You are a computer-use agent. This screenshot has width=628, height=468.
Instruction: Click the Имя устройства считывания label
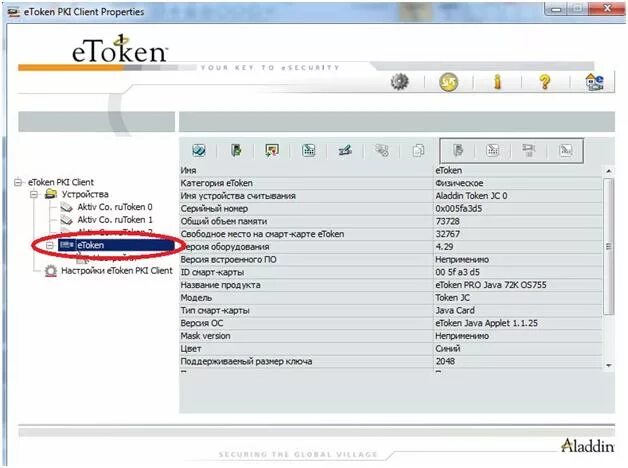pos(238,196)
